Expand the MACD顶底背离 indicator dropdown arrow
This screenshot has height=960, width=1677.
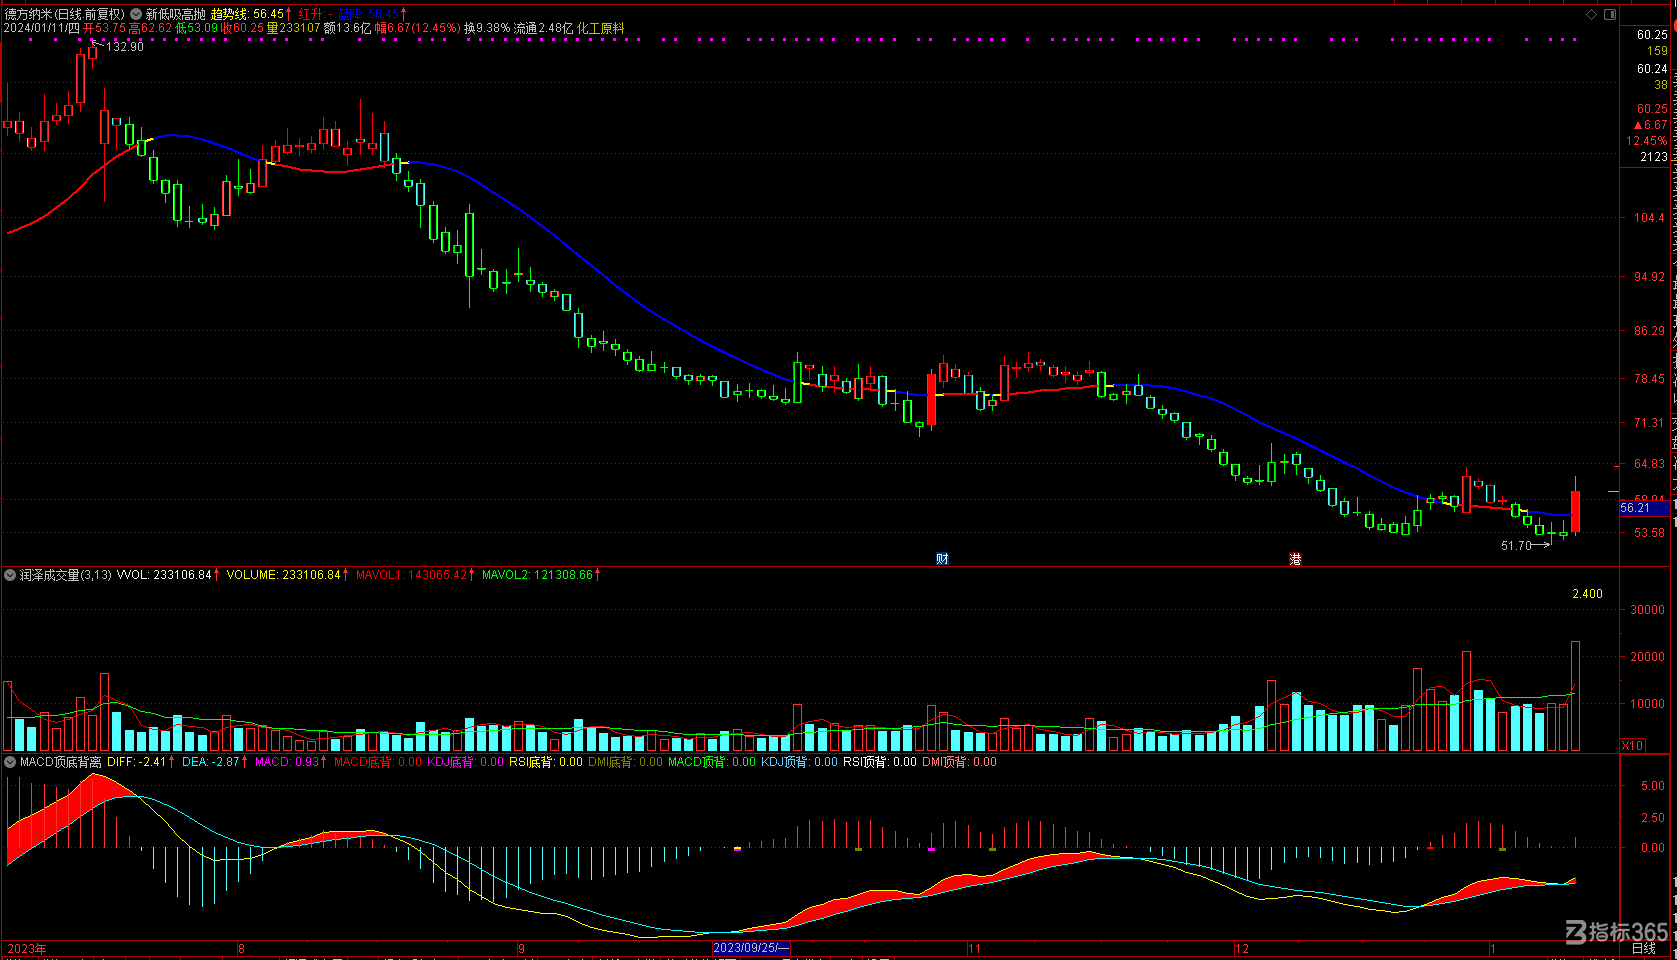point(10,762)
